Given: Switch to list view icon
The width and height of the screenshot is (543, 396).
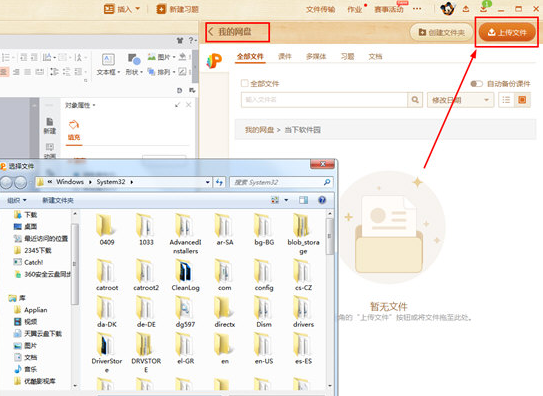Looking at the screenshot, I should point(506,100).
